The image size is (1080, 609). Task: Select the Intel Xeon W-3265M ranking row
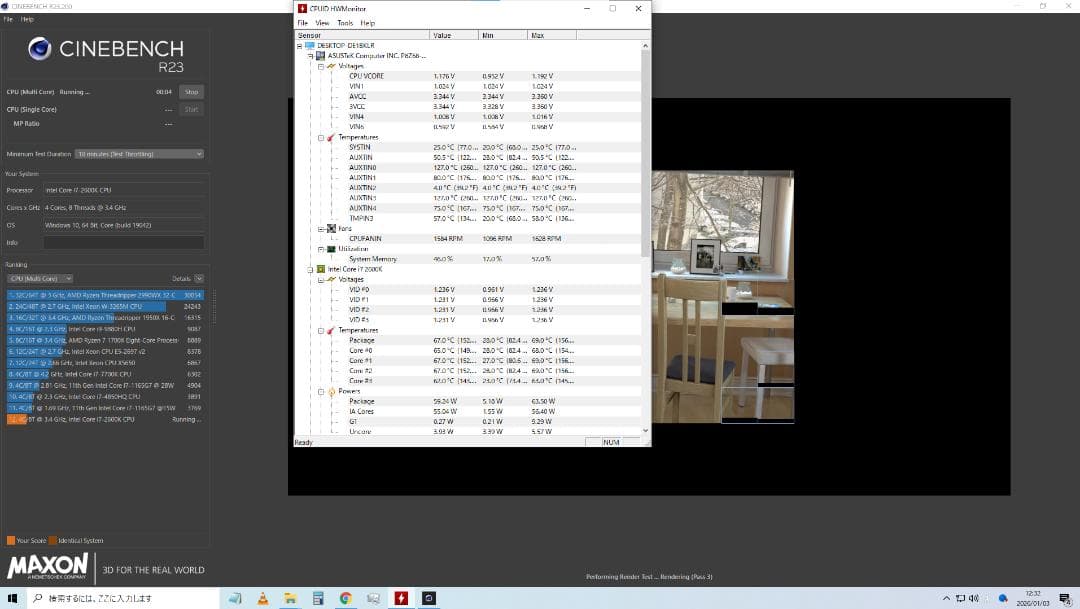pyautogui.click(x=105, y=307)
